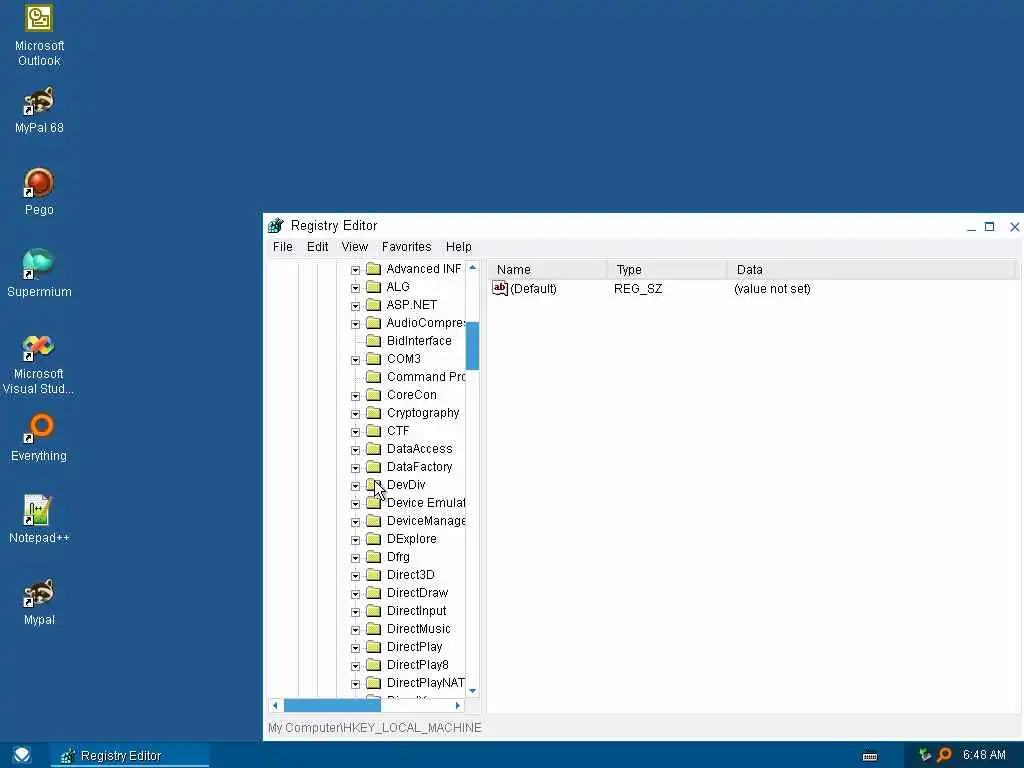Open the Favorites menu
Viewport: 1024px width, 768px height.
coord(406,247)
